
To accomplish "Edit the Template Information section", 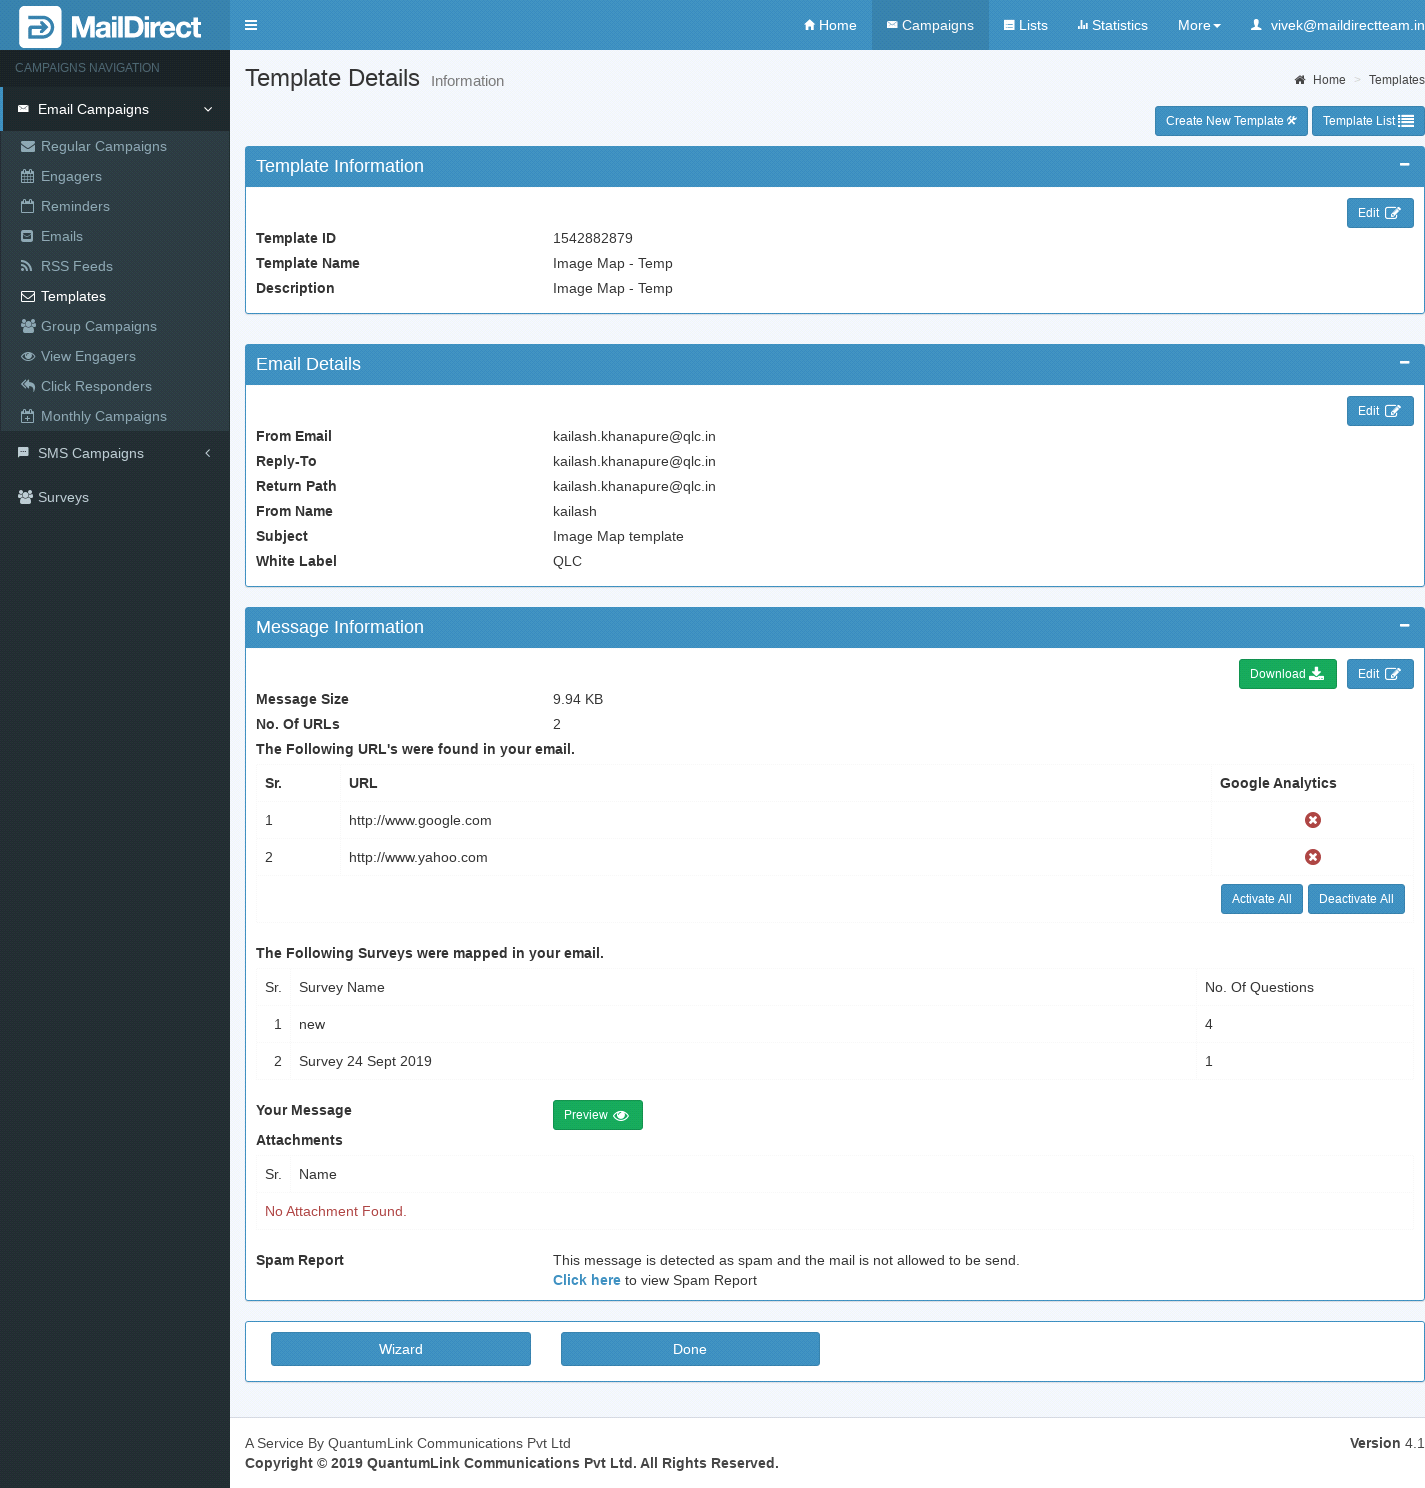I will pyautogui.click(x=1379, y=213).
